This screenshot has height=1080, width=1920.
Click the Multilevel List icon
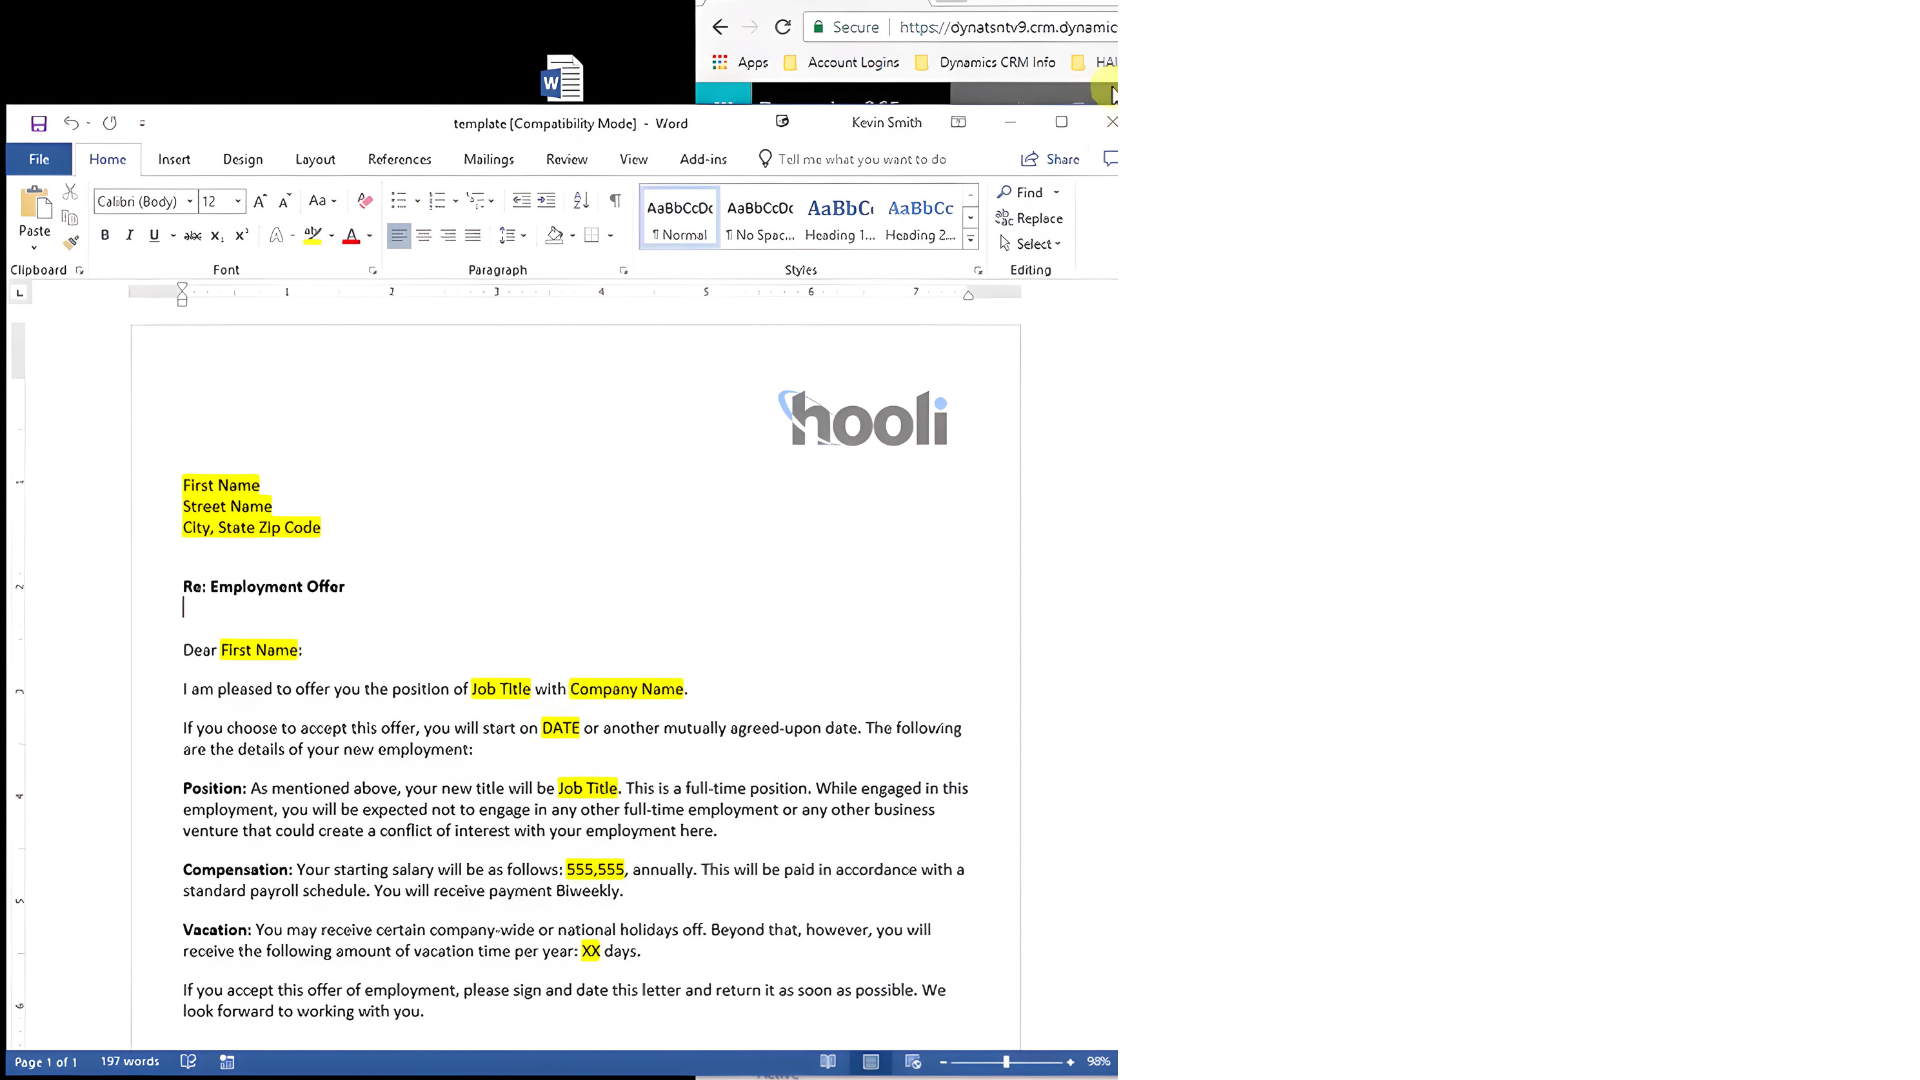(476, 201)
